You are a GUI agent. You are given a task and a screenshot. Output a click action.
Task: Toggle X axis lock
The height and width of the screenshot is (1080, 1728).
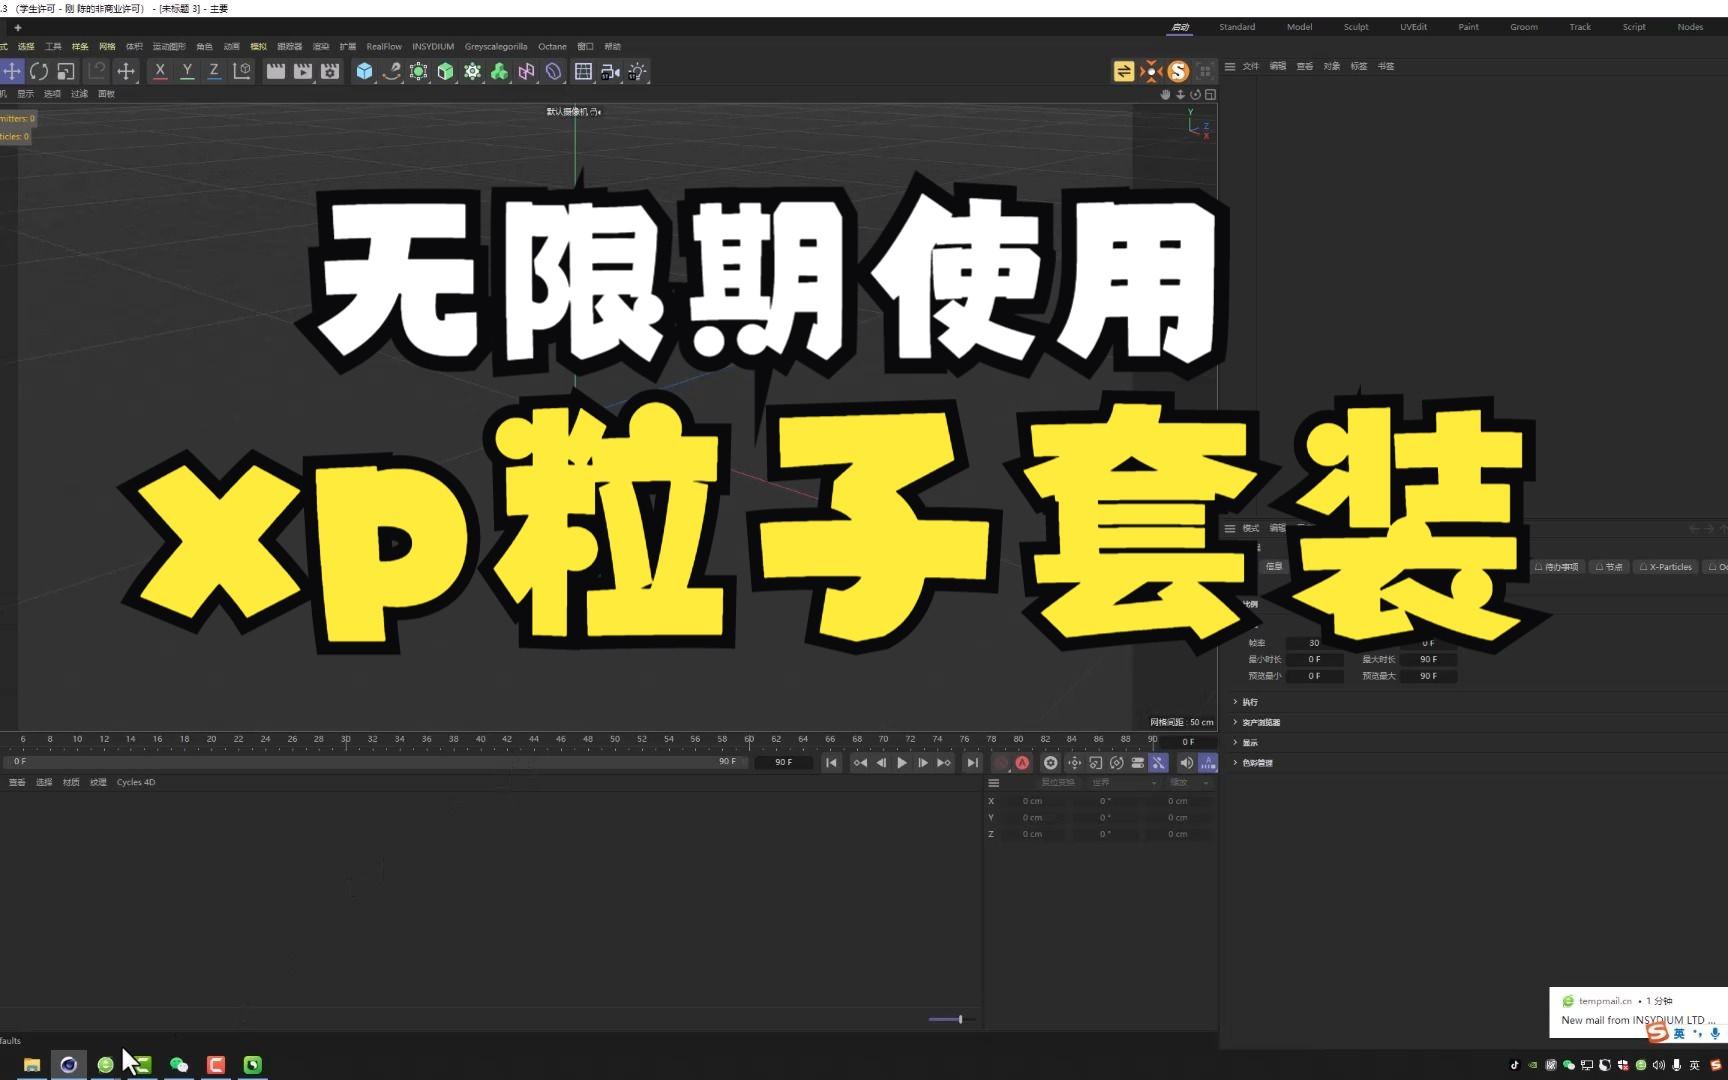159,71
